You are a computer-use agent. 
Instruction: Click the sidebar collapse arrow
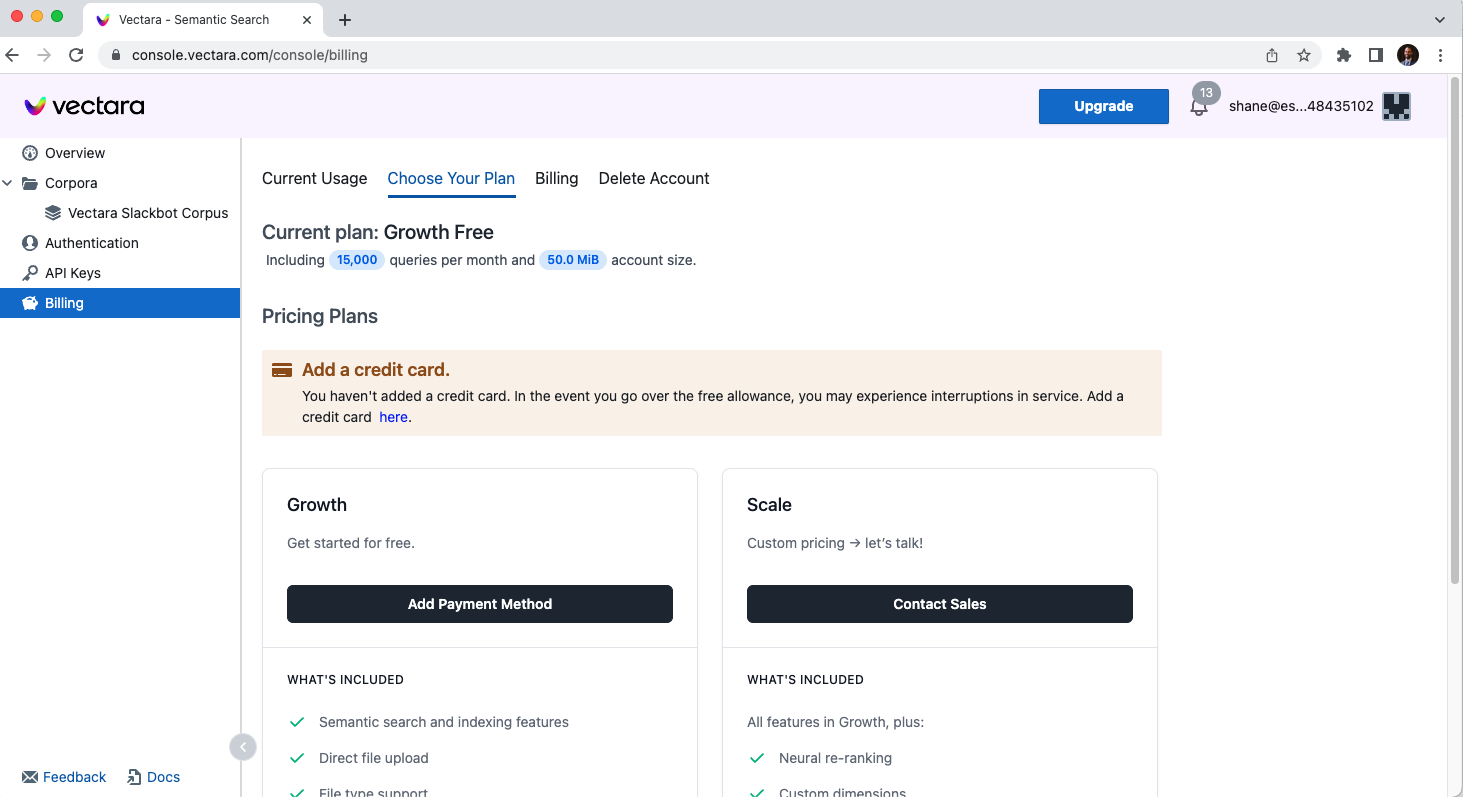pyautogui.click(x=242, y=746)
